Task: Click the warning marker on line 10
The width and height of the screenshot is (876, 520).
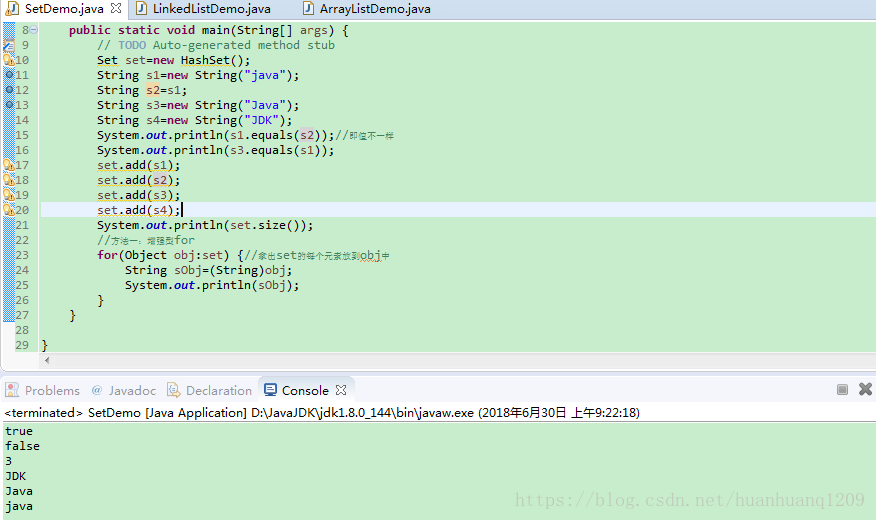Action: point(9,60)
